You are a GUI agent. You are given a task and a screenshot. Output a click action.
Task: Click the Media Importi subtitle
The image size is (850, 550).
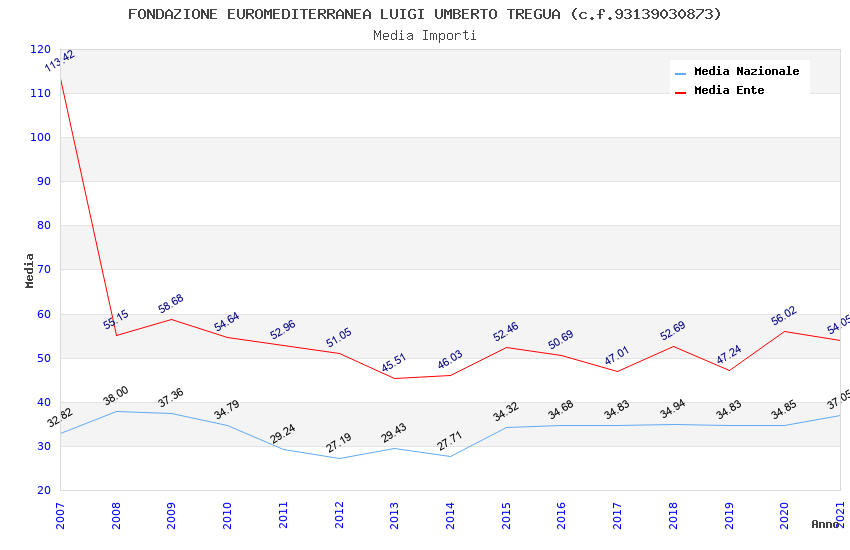(424, 36)
